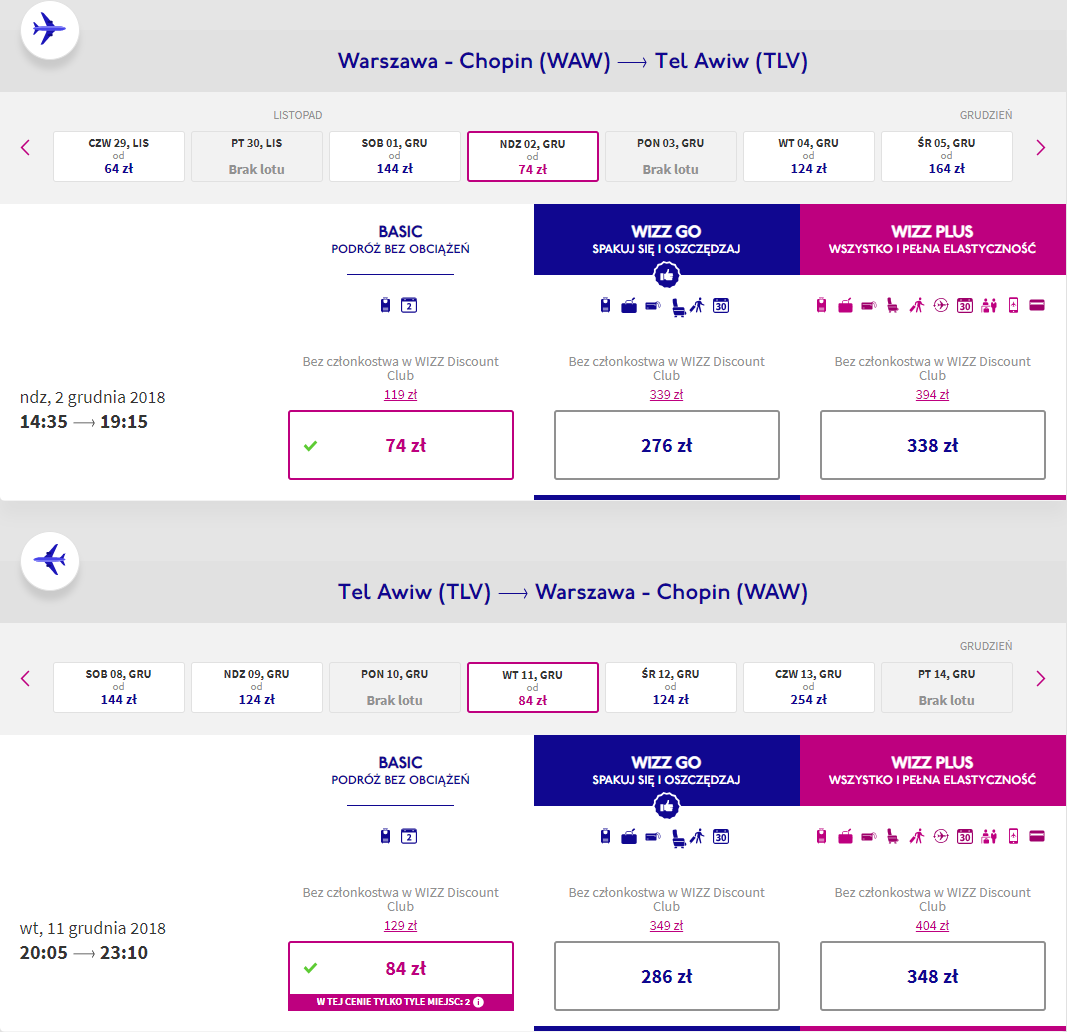Click the calendar '30' icon in return WIZZ GO
The height and width of the screenshot is (1032, 1067).
point(720,837)
